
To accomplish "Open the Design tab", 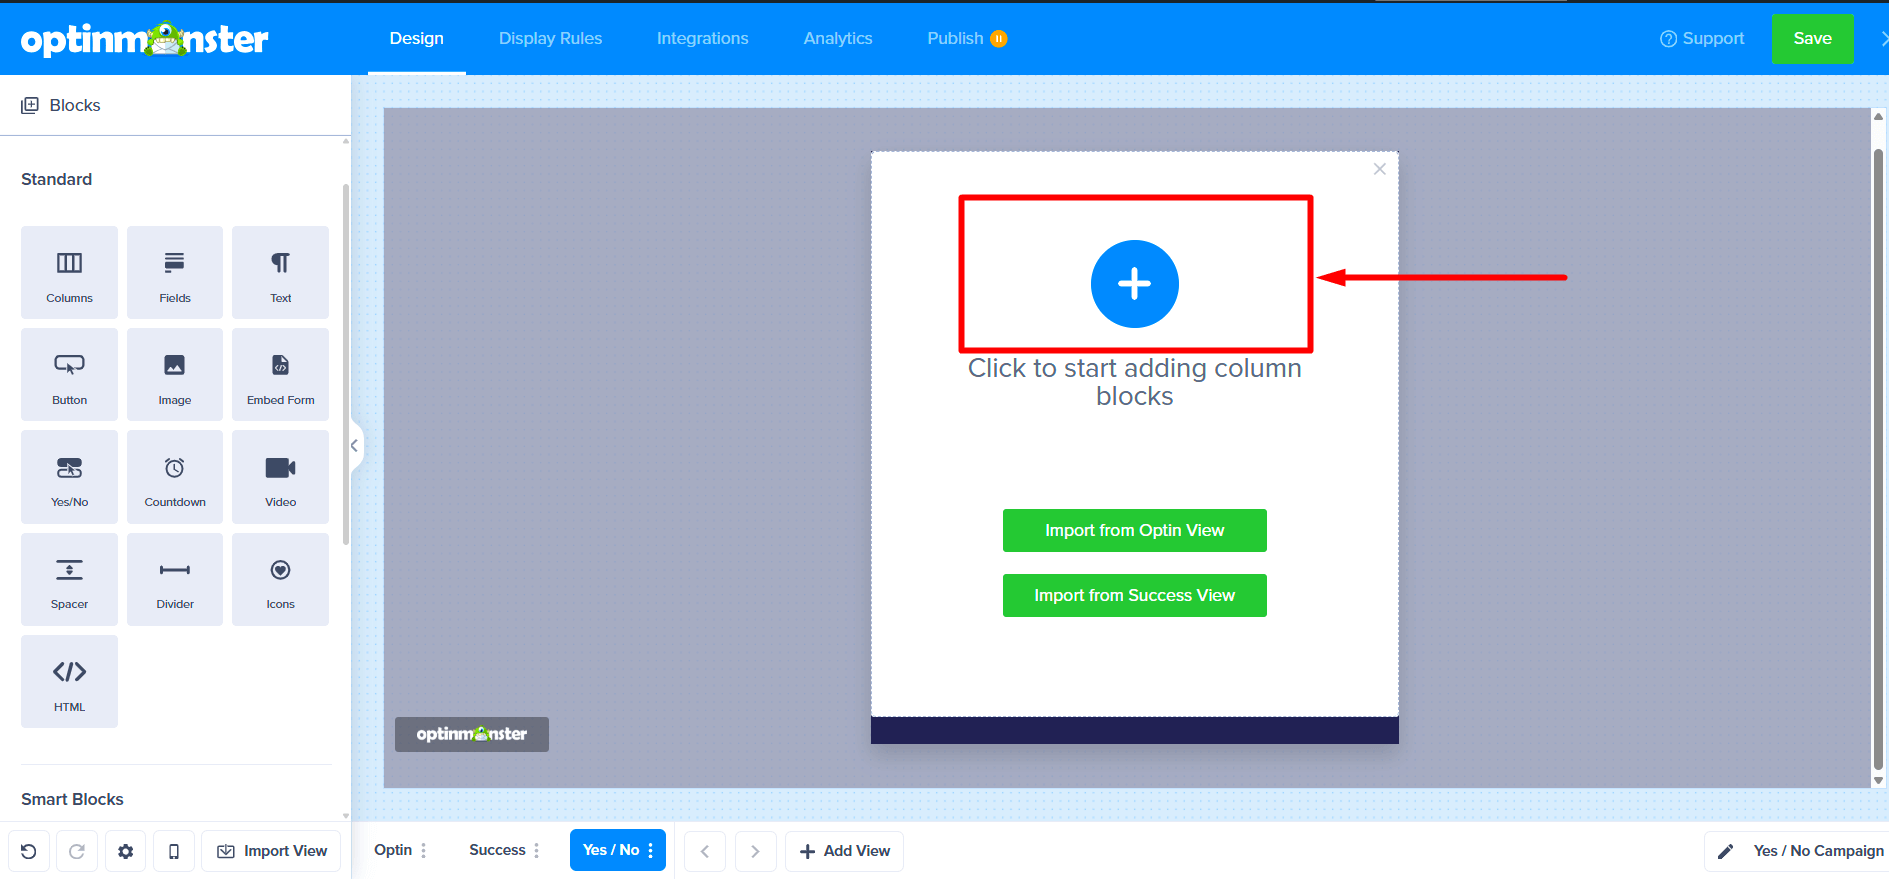I will tap(417, 38).
